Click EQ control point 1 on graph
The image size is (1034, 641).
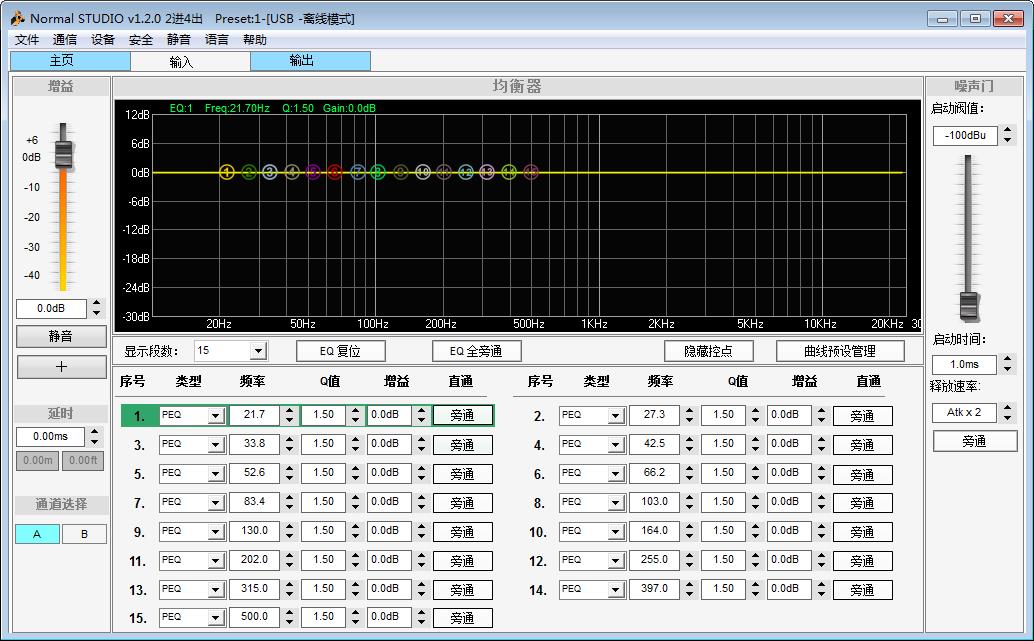pyautogui.click(x=227, y=173)
